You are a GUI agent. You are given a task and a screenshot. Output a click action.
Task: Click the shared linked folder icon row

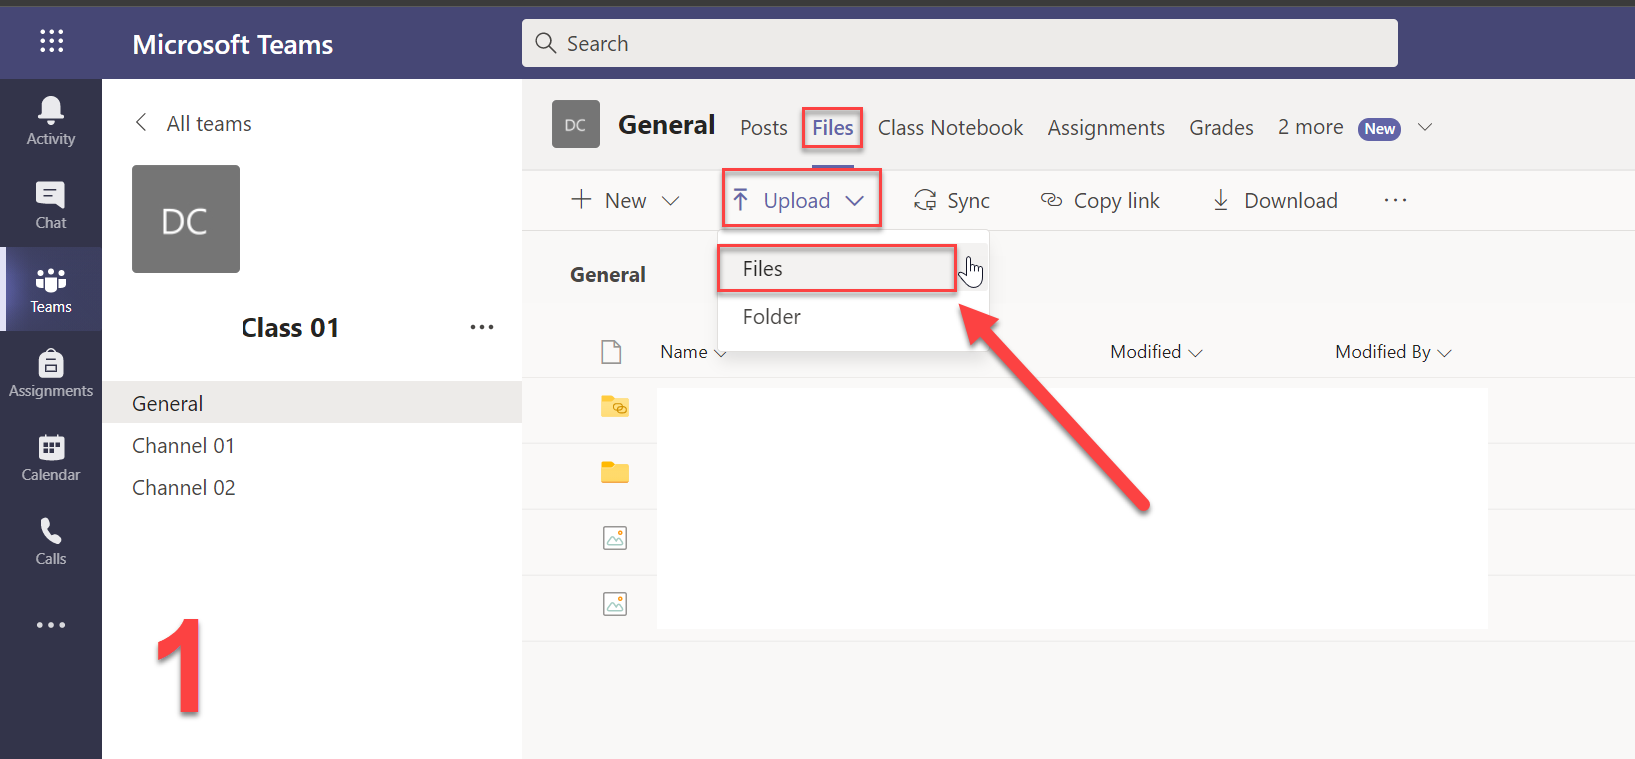[x=615, y=405]
